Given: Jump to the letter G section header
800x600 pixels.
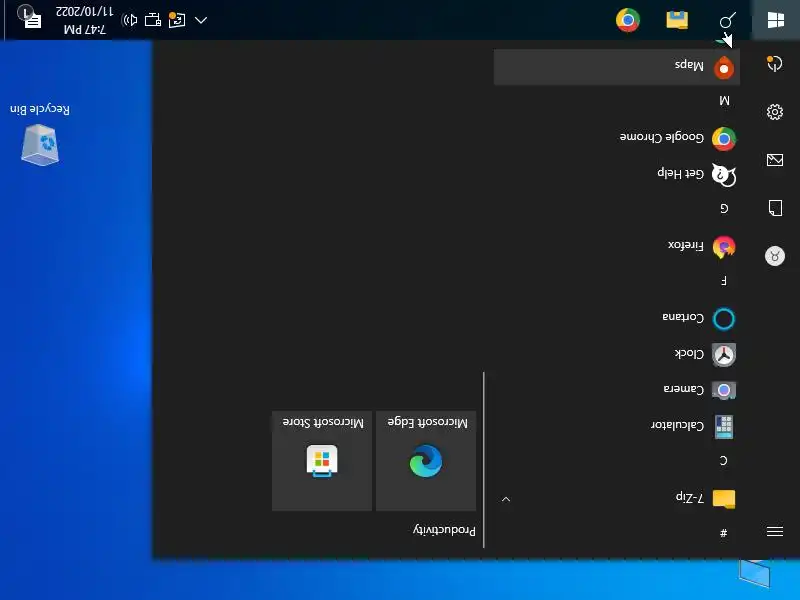Looking at the screenshot, I should pos(724,208).
